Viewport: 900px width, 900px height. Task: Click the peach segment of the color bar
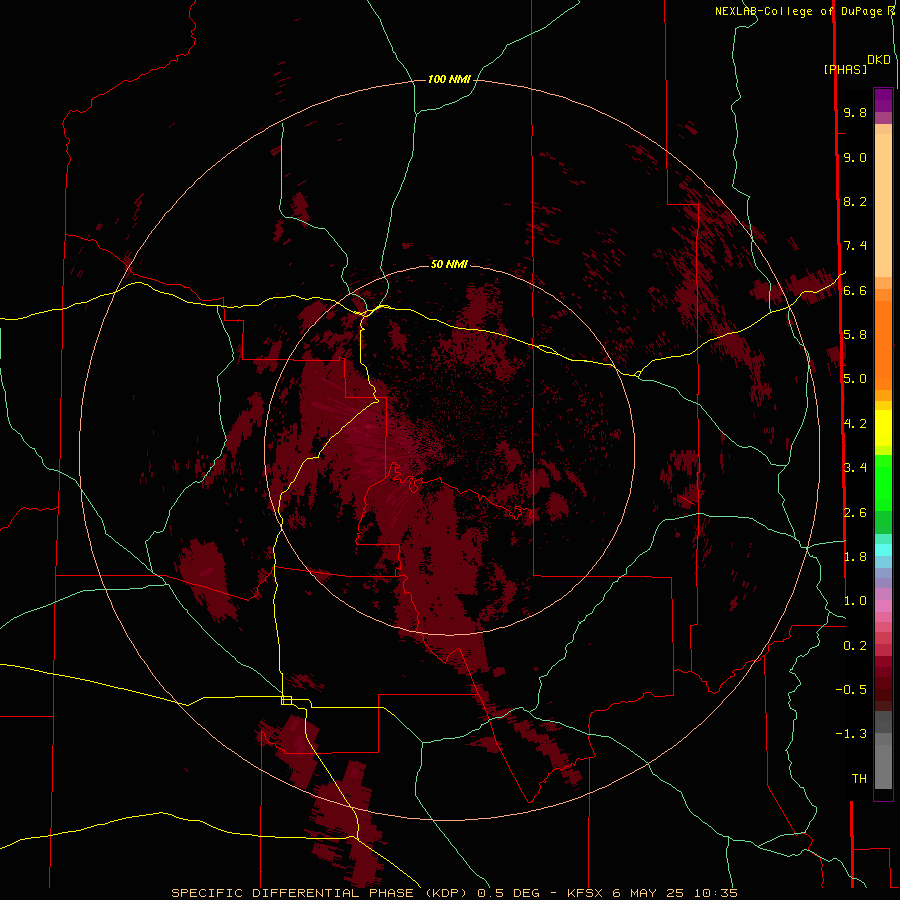[883, 207]
